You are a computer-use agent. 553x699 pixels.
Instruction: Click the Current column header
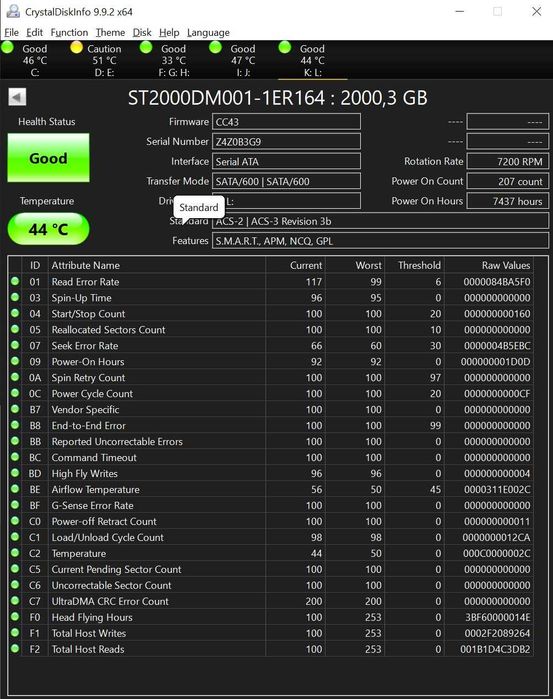(x=296, y=265)
